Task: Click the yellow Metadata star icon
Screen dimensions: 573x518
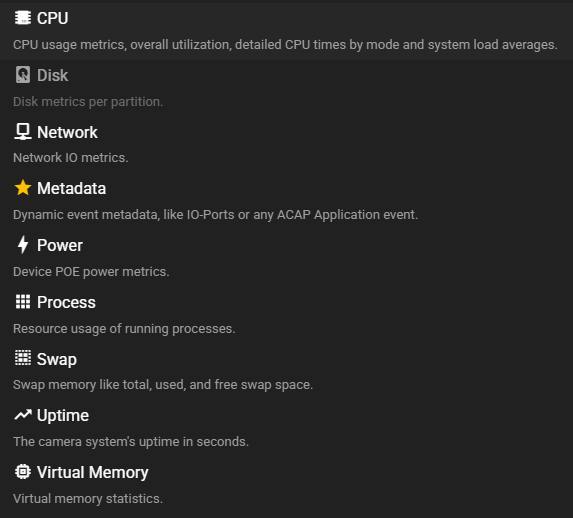Action: (x=23, y=188)
